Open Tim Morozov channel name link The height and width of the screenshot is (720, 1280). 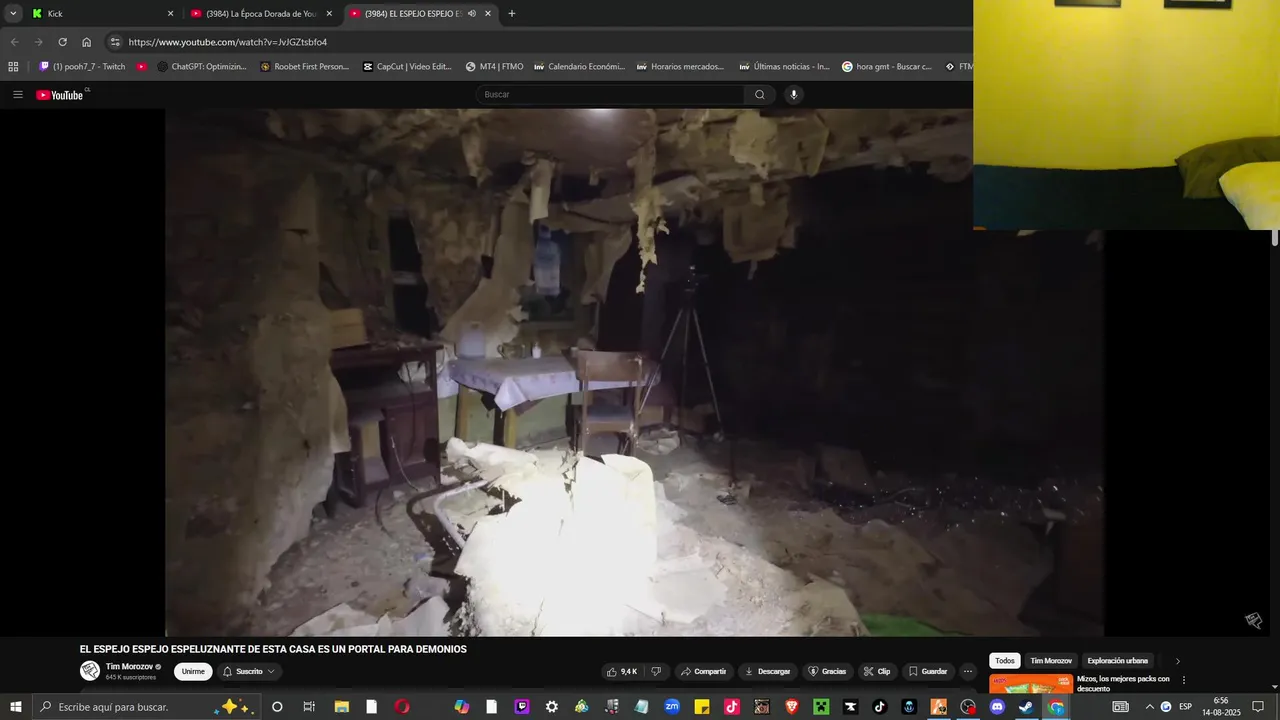coord(130,666)
